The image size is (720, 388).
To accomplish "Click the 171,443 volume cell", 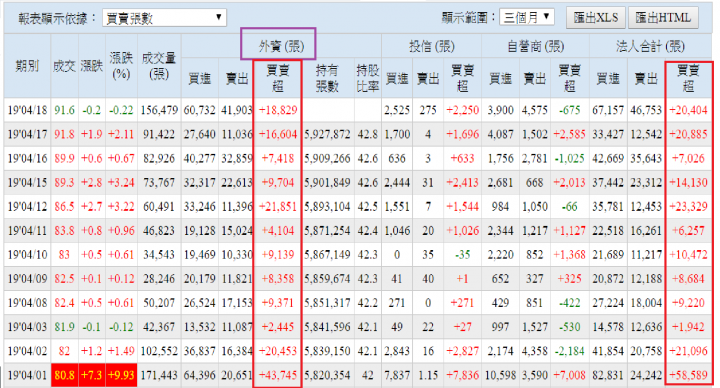I will pyautogui.click(x=159, y=375).
